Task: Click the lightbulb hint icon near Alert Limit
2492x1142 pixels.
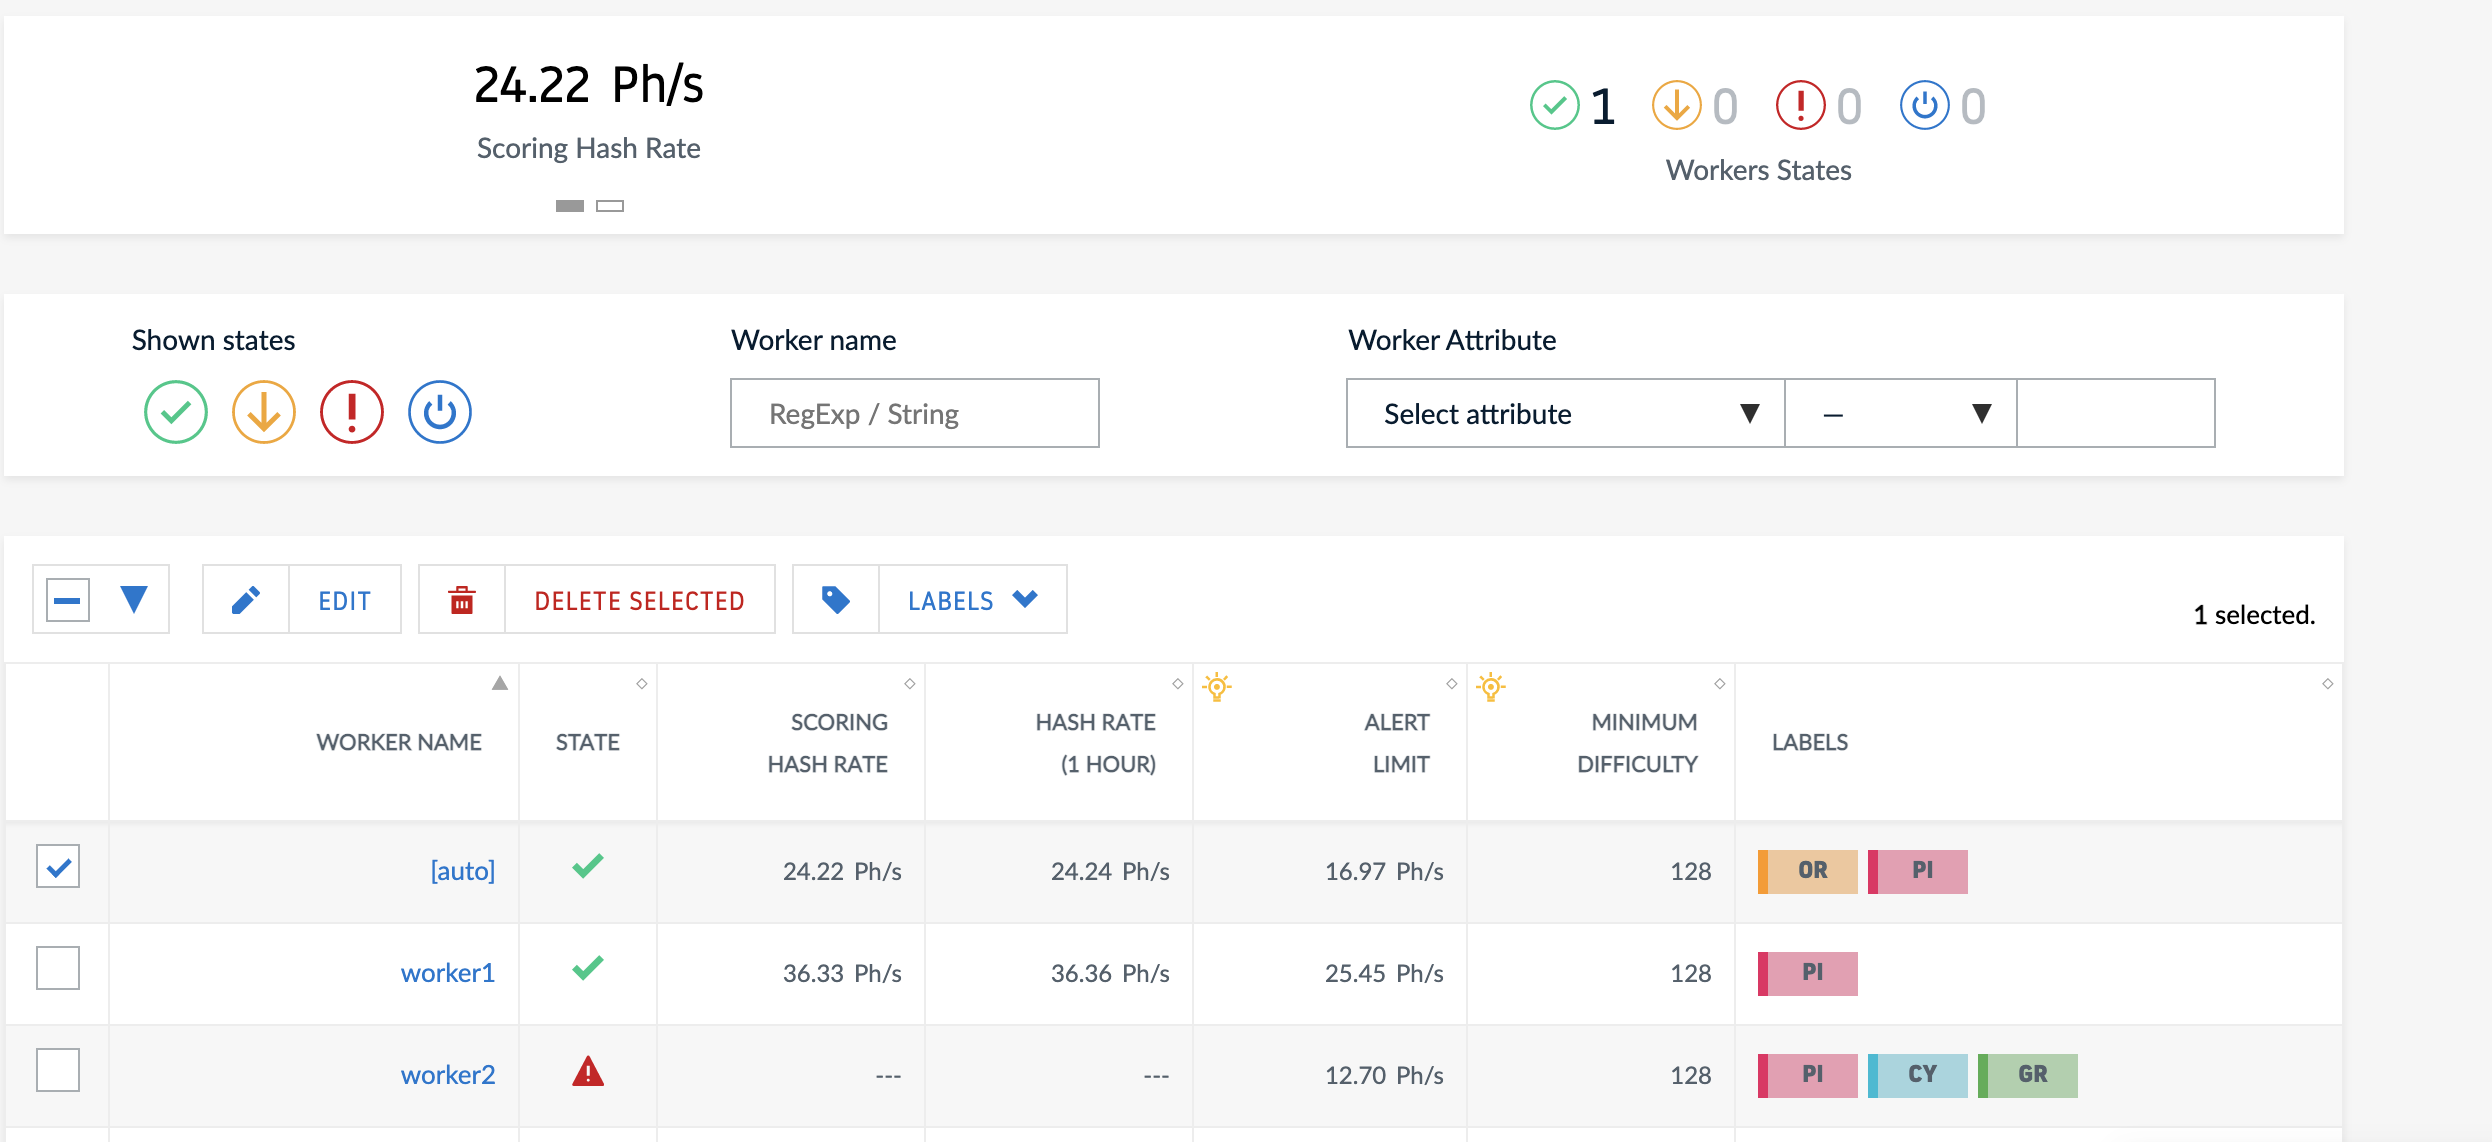Action: (1217, 687)
